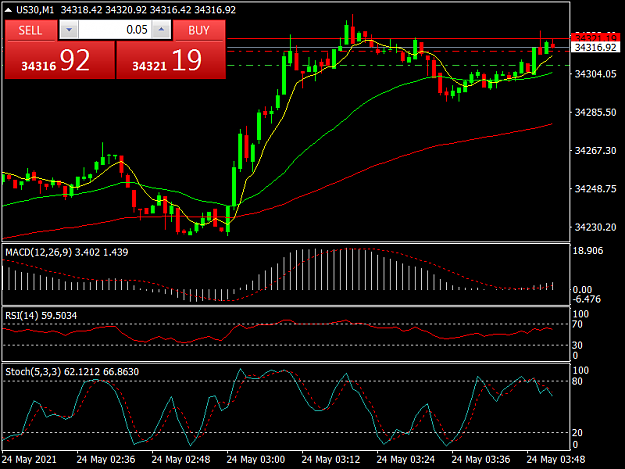Screen dimensions: 625x469
Task: Increase lot volume with up arrow
Action: click(161, 30)
